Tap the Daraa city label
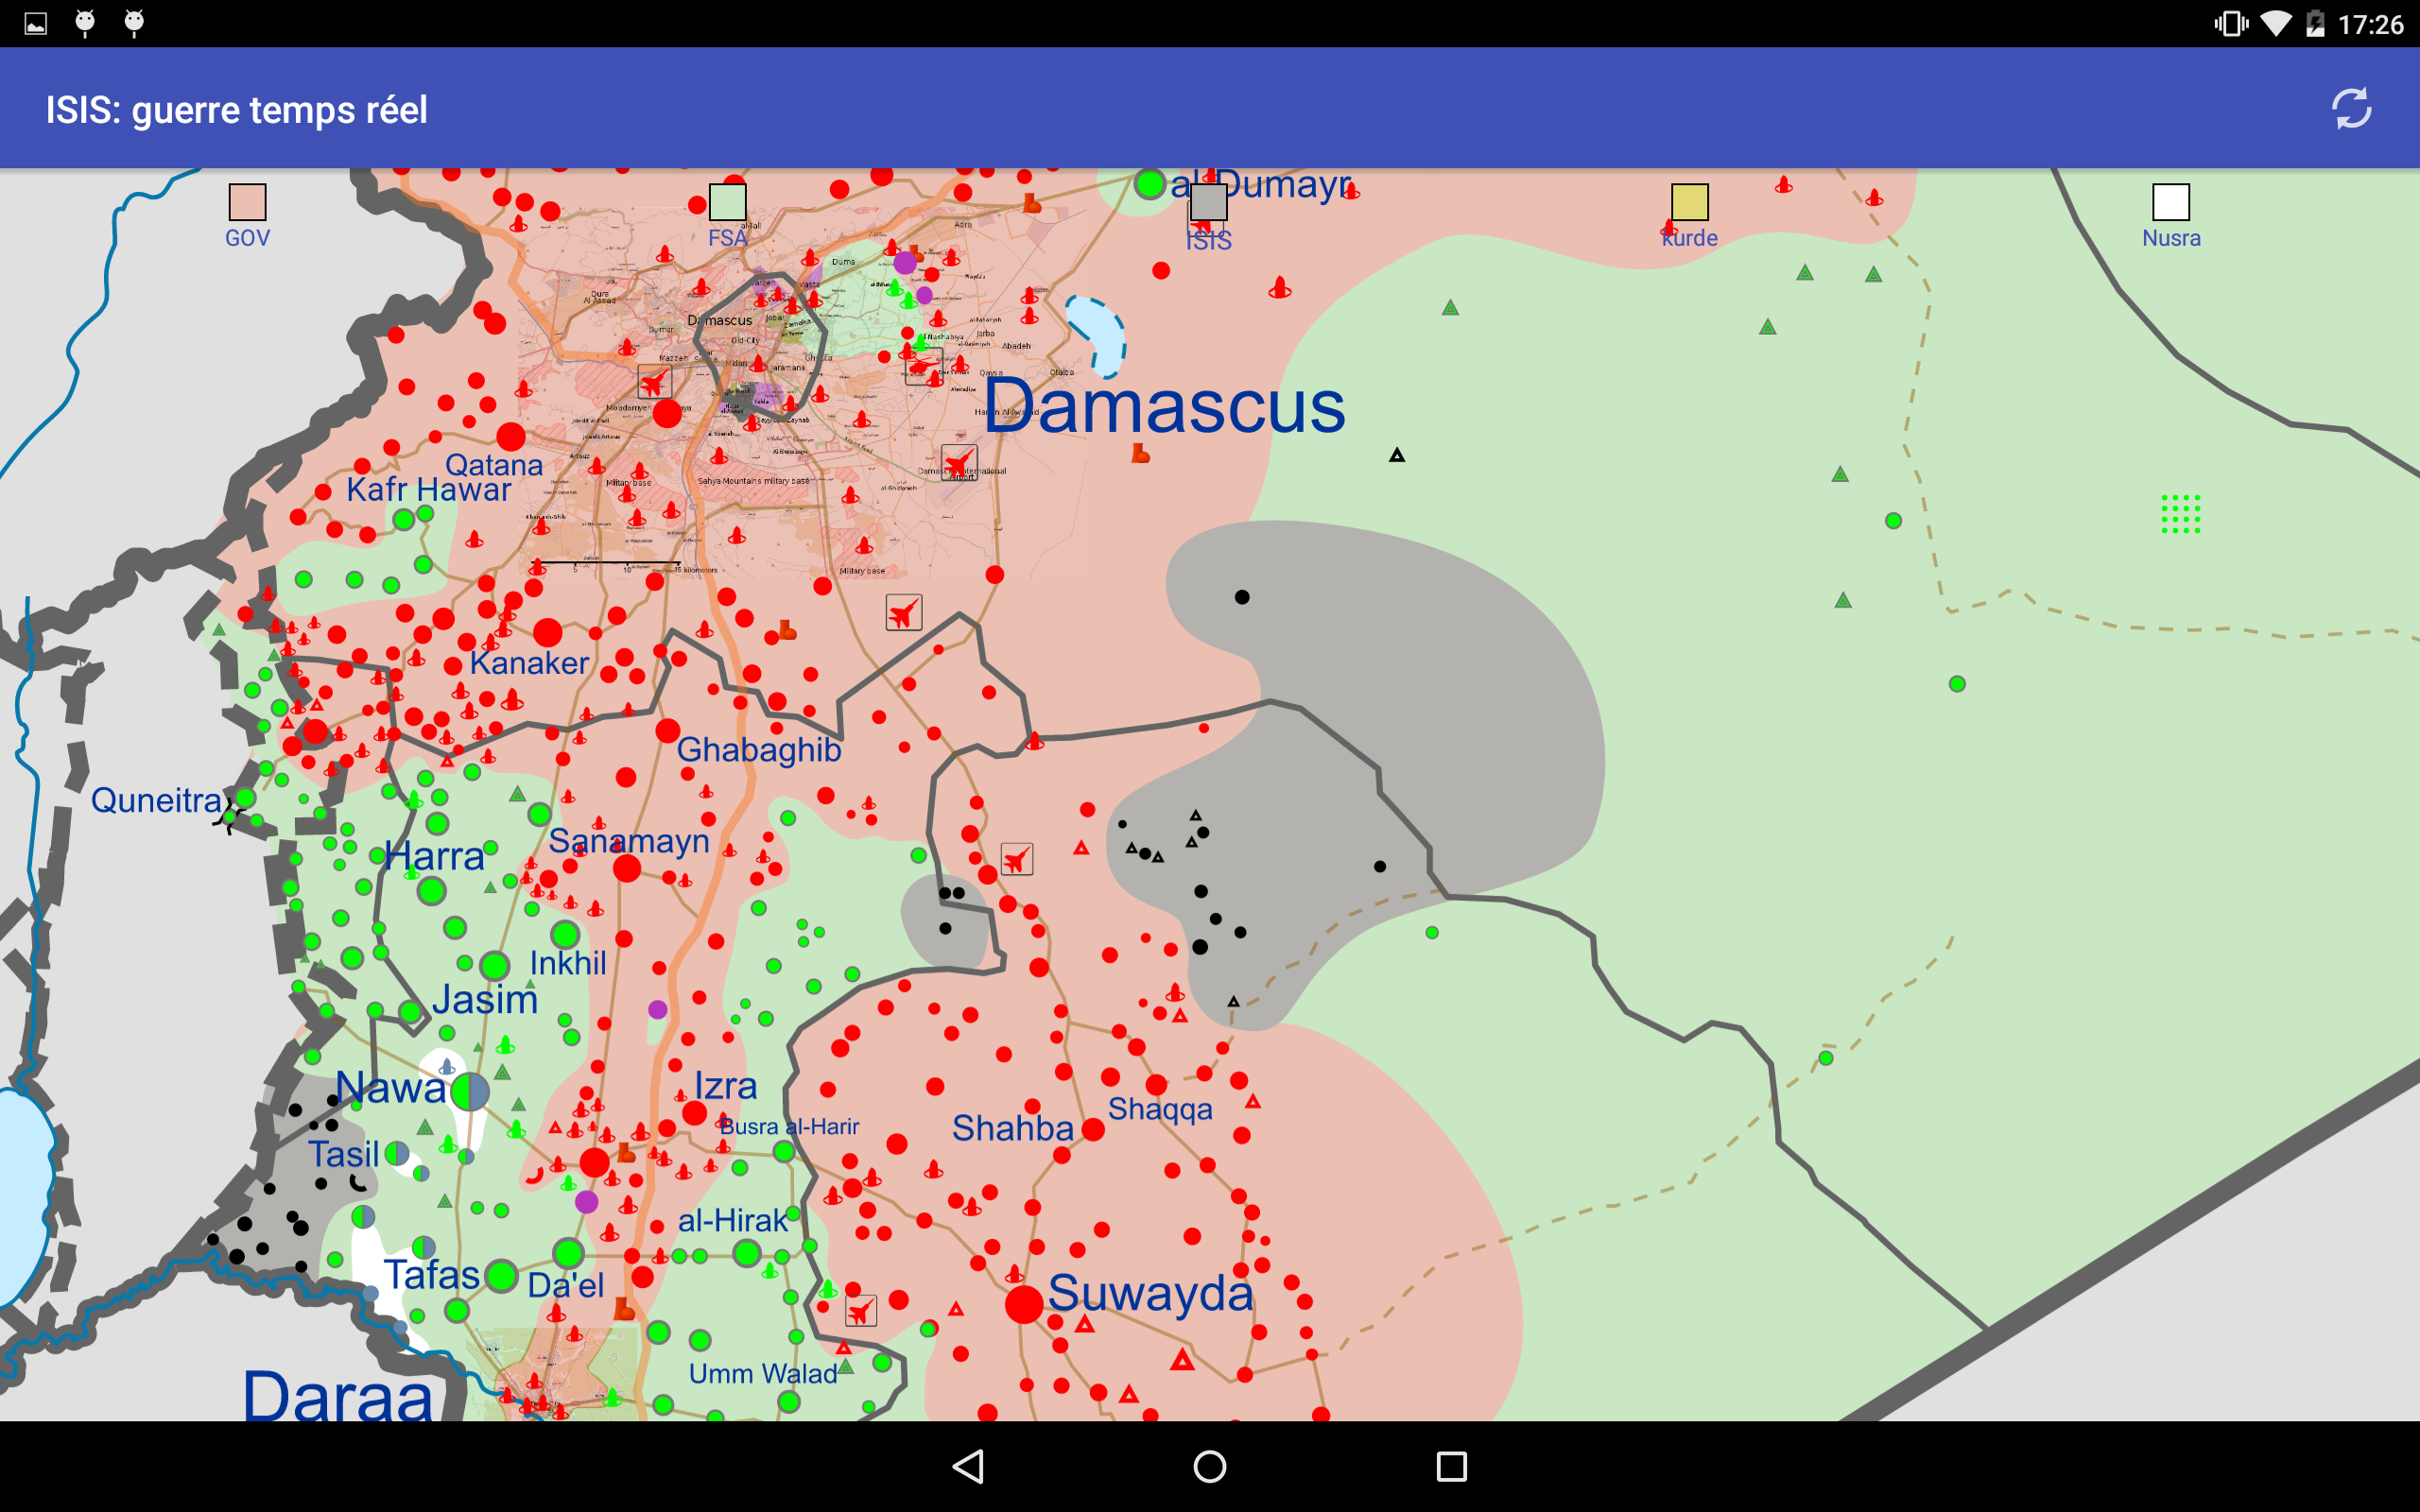Screen dimensions: 2420x1512 tap(337, 1395)
